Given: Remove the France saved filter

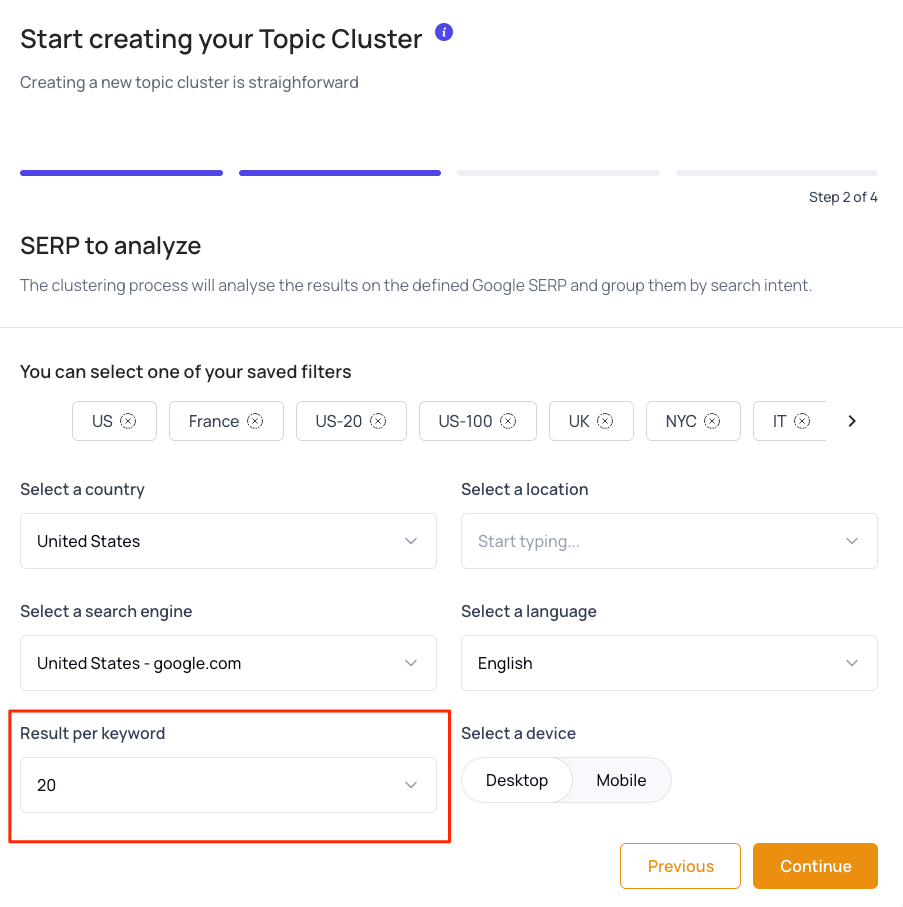Looking at the screenshot, I should [255, 421].
